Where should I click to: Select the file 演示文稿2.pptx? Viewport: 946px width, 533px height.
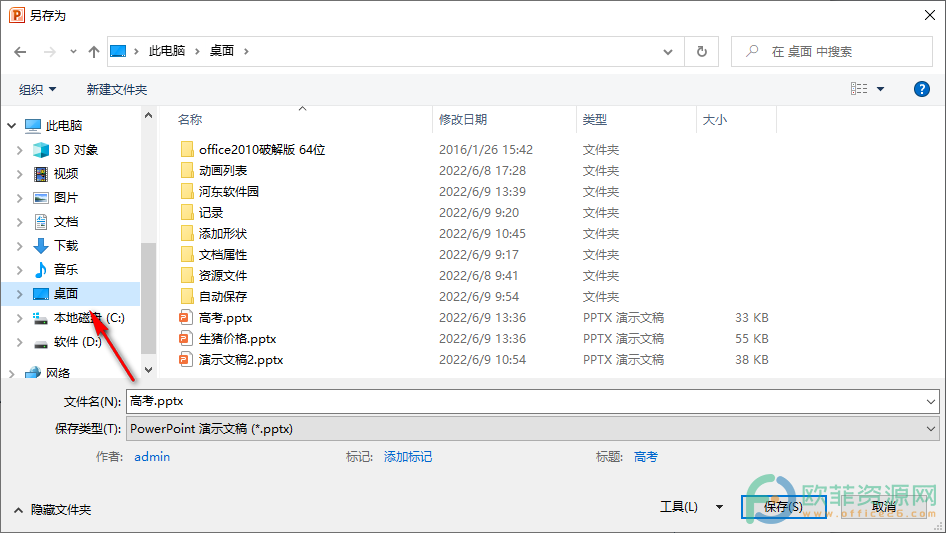241,360
